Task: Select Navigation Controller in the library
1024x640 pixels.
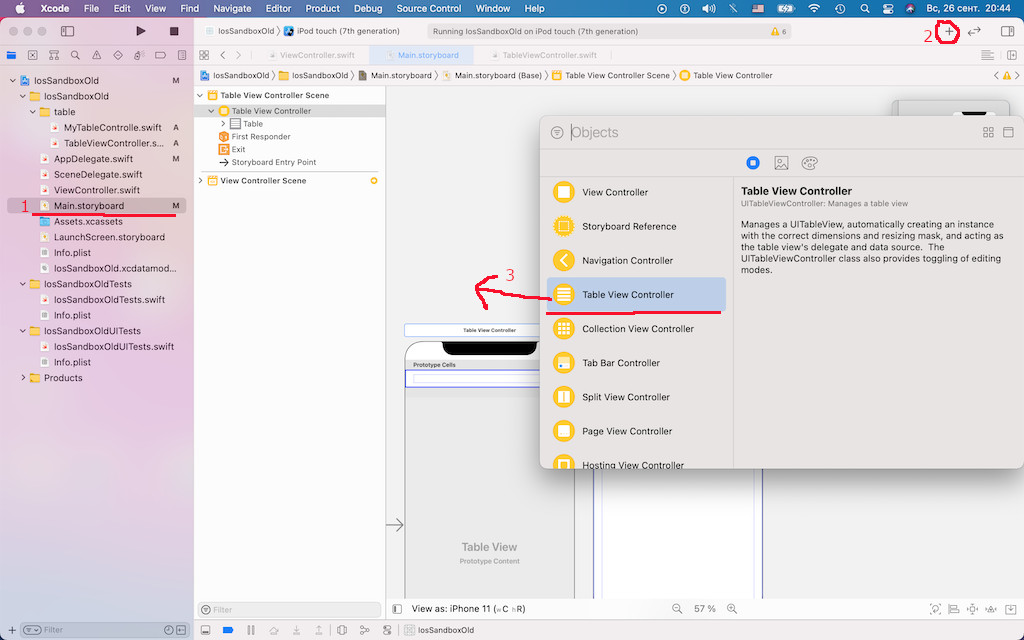Action: (x=636, y=261)
